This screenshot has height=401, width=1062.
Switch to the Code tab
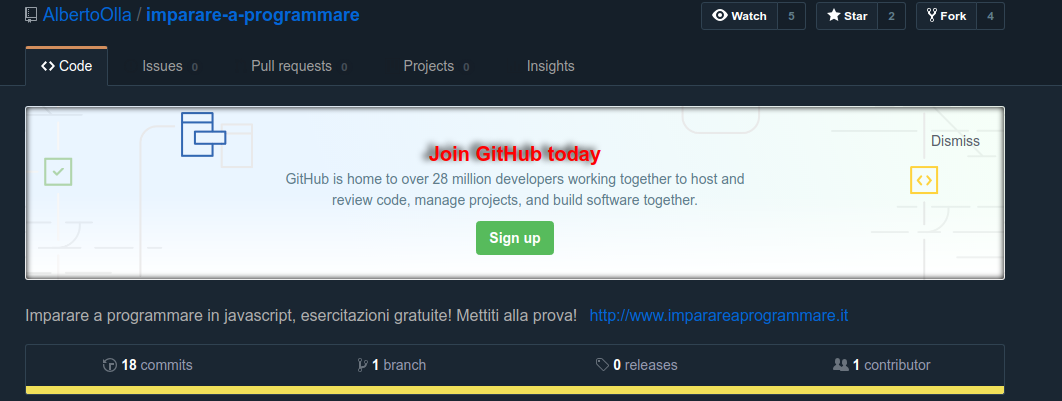click(66, 66)
